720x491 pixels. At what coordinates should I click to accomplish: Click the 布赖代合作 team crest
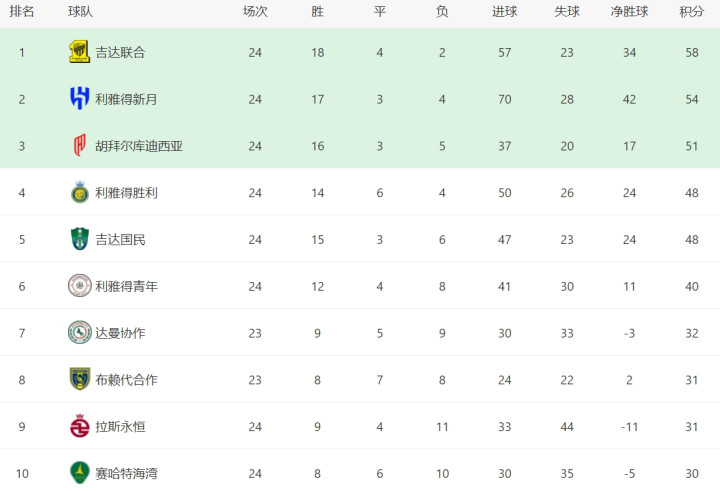79,379
